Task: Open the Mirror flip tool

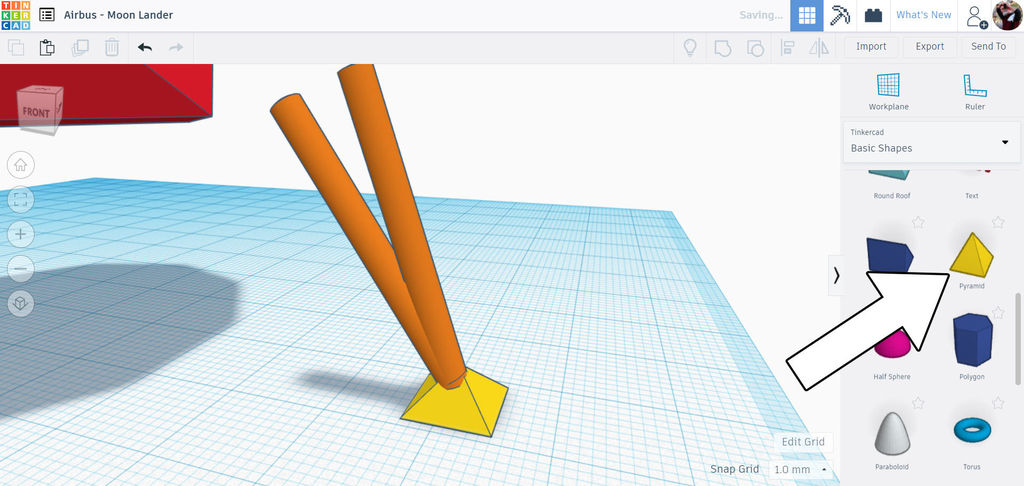Action: [x=819, y=47]
